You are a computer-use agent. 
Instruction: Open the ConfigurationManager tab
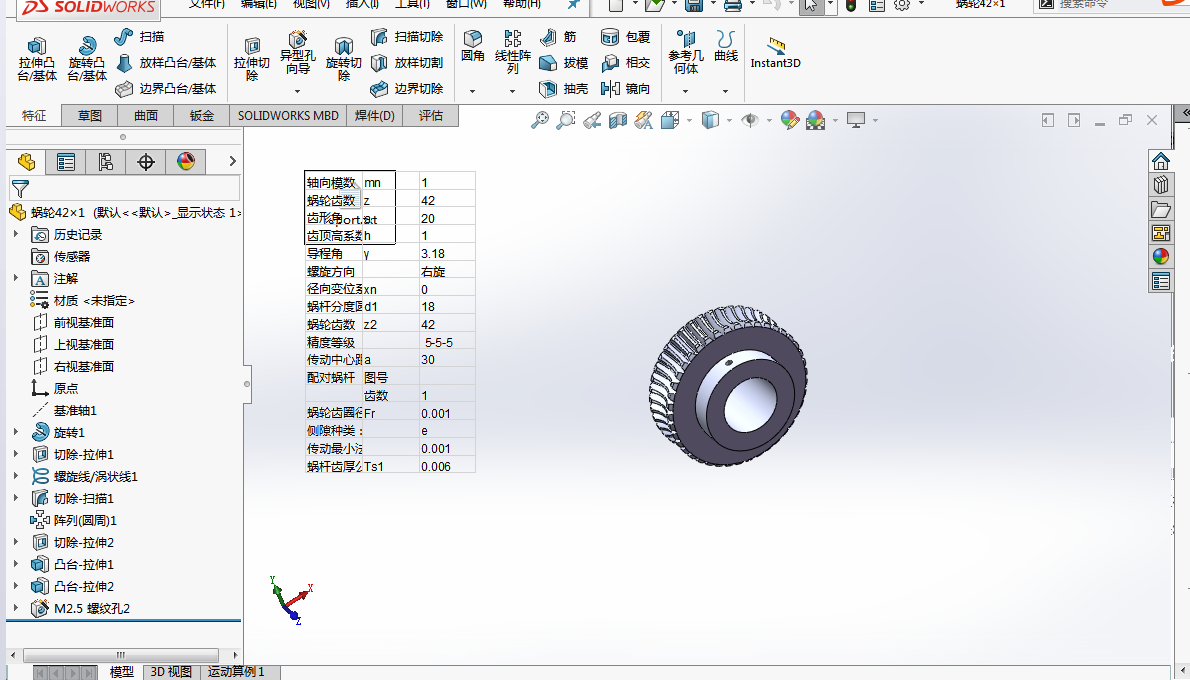click(105, 162)
